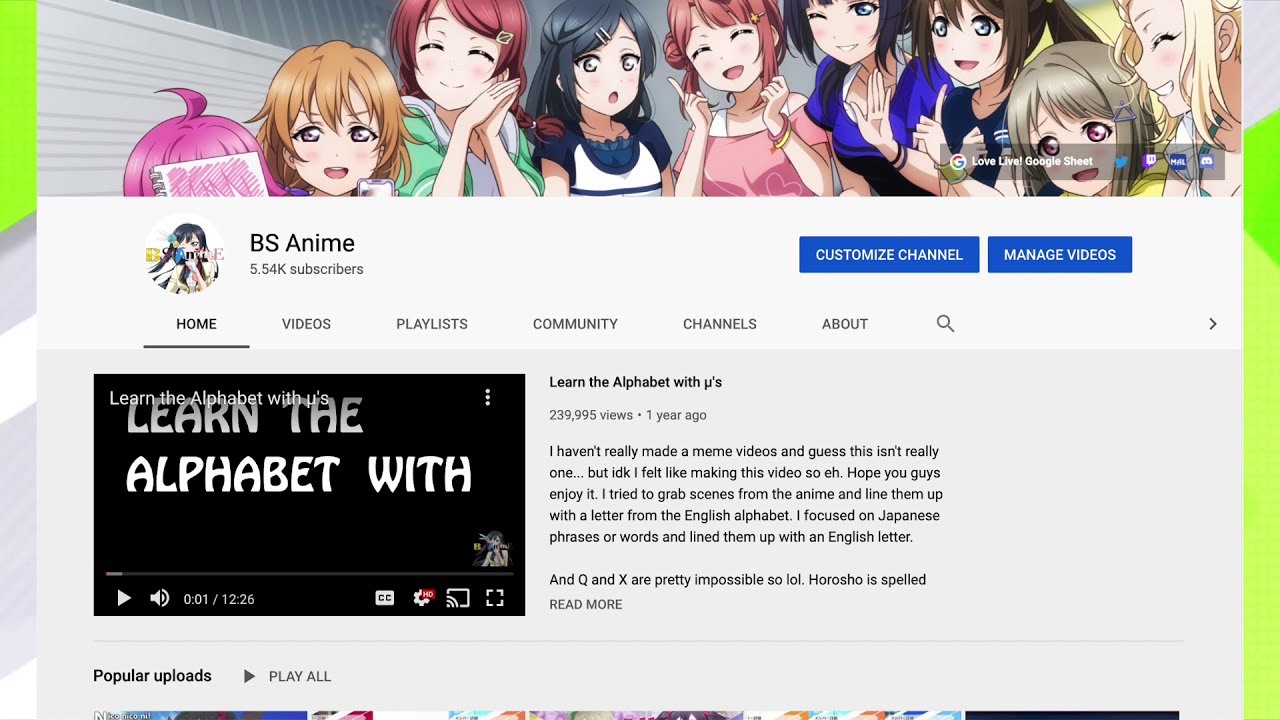This screenshot has height=720, width=1280.
Task: Open the Twitter link in channel banner
Action: tap(1121, 161)
